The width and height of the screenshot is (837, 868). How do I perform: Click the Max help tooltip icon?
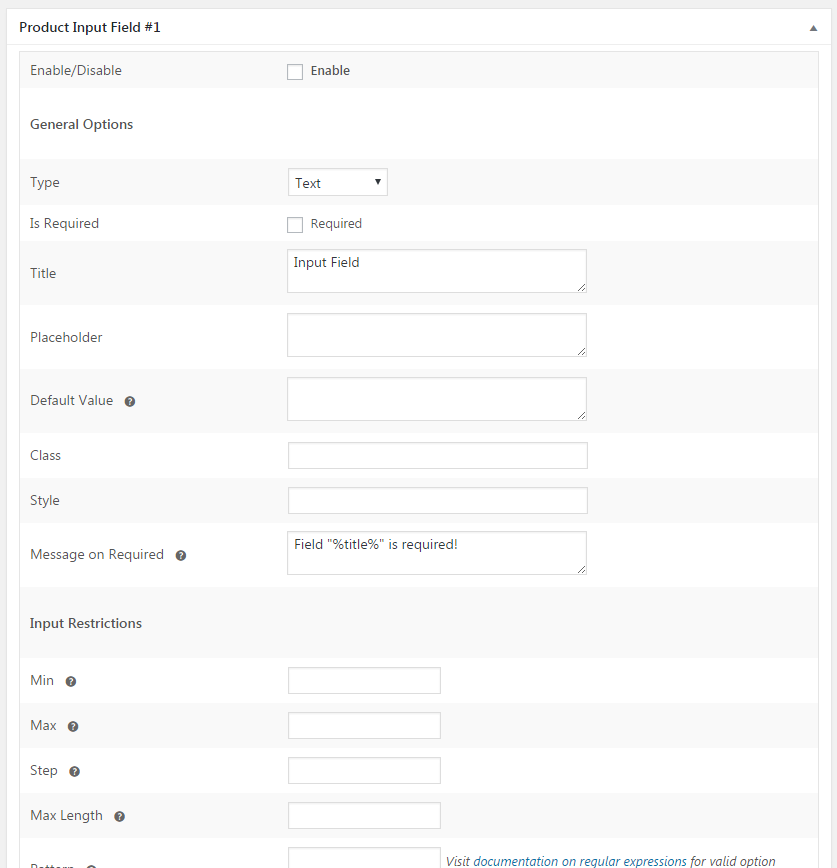[73, 726]
